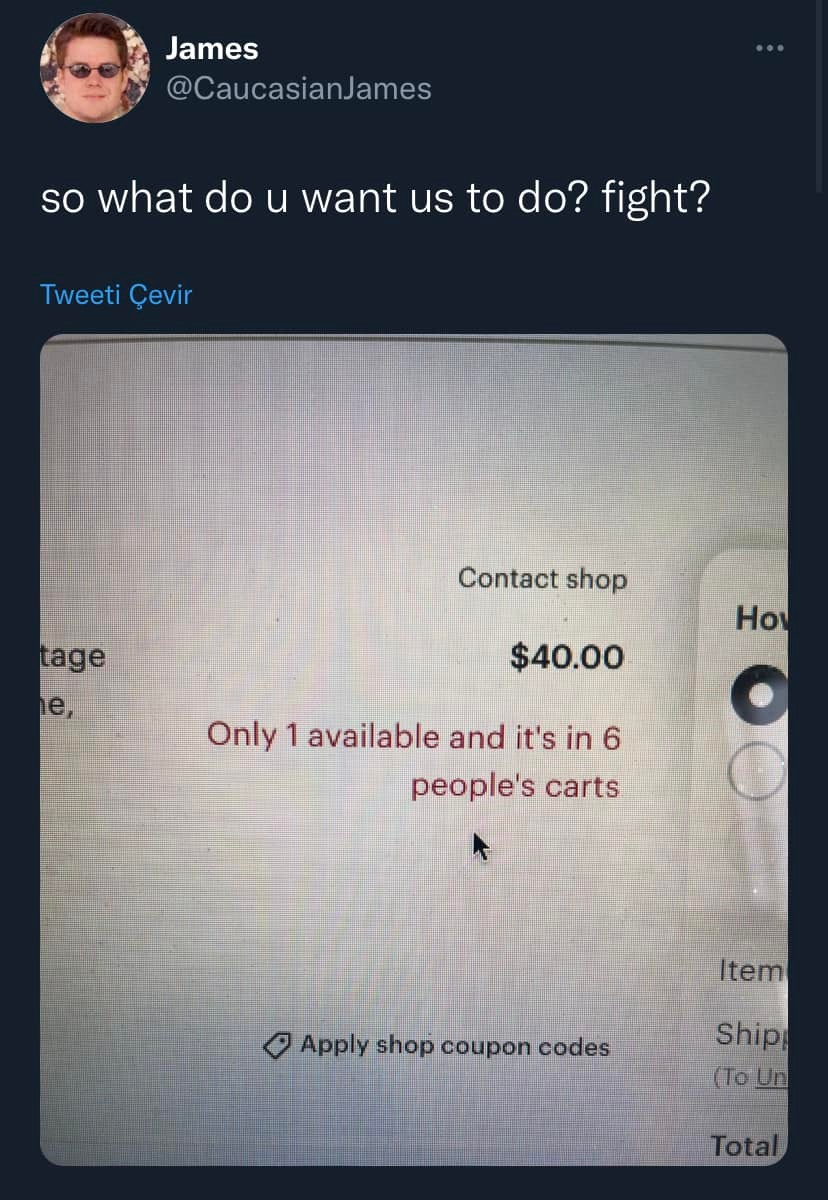Click the coupon tag icon

(x=276, y=1046)
